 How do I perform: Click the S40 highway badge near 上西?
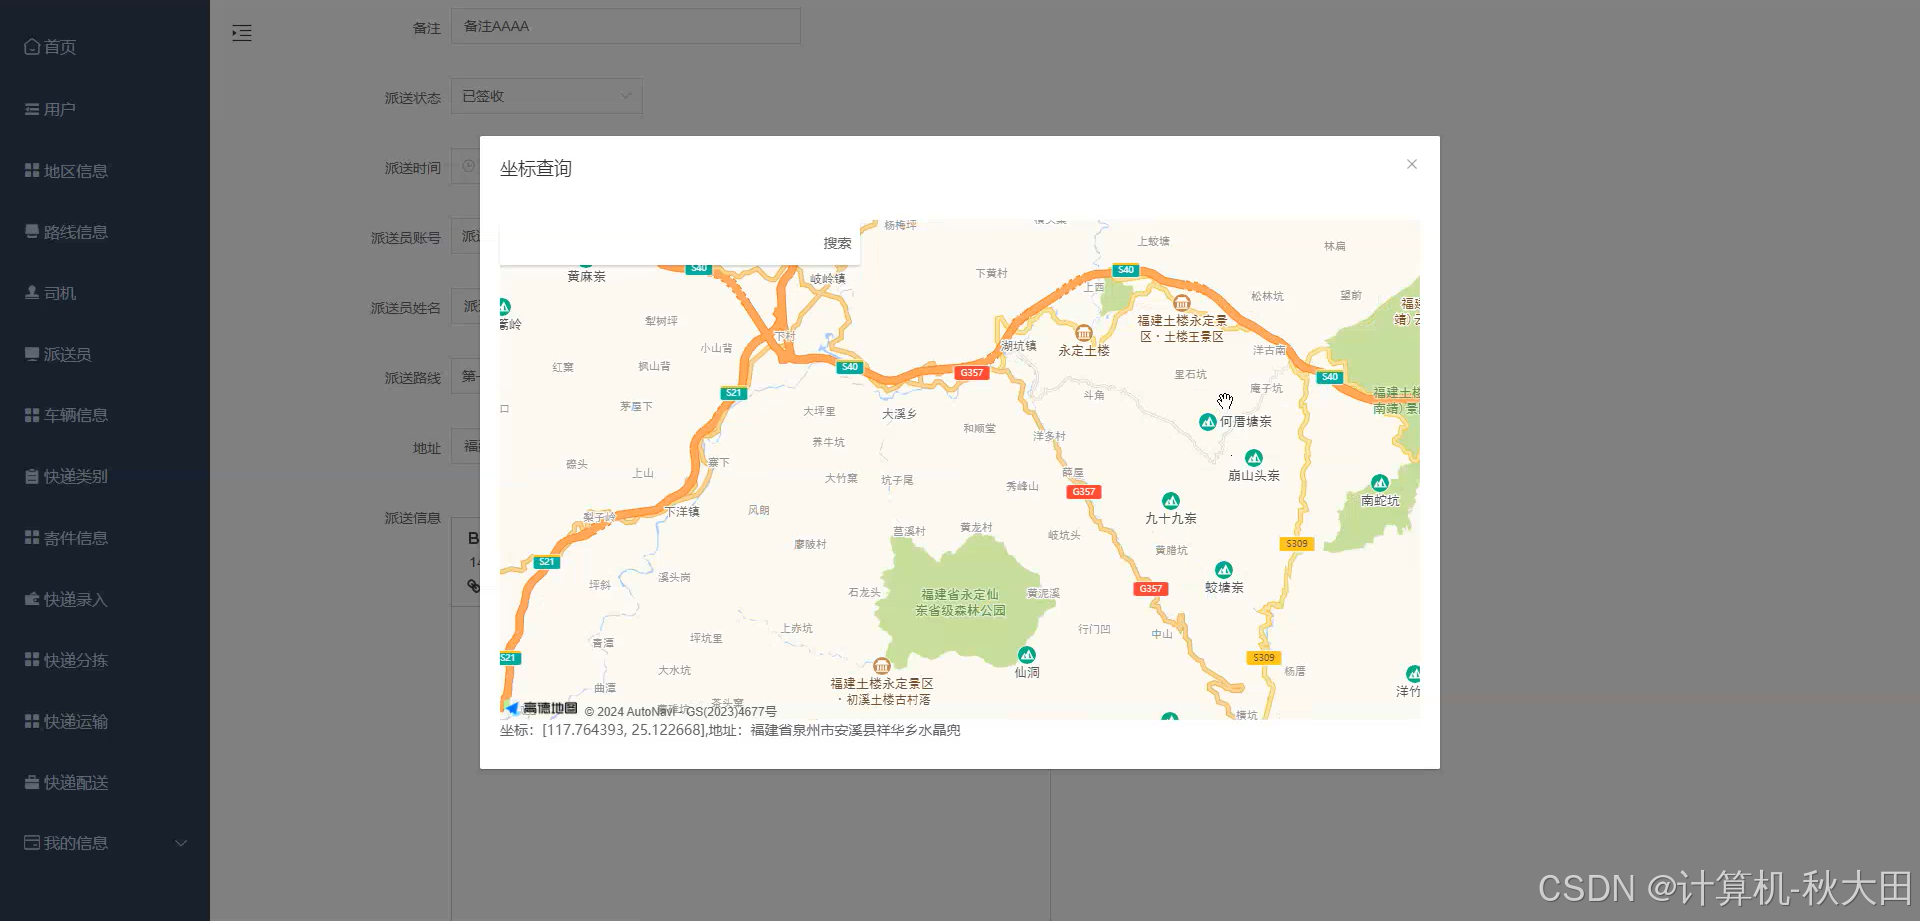[1126, 270]
